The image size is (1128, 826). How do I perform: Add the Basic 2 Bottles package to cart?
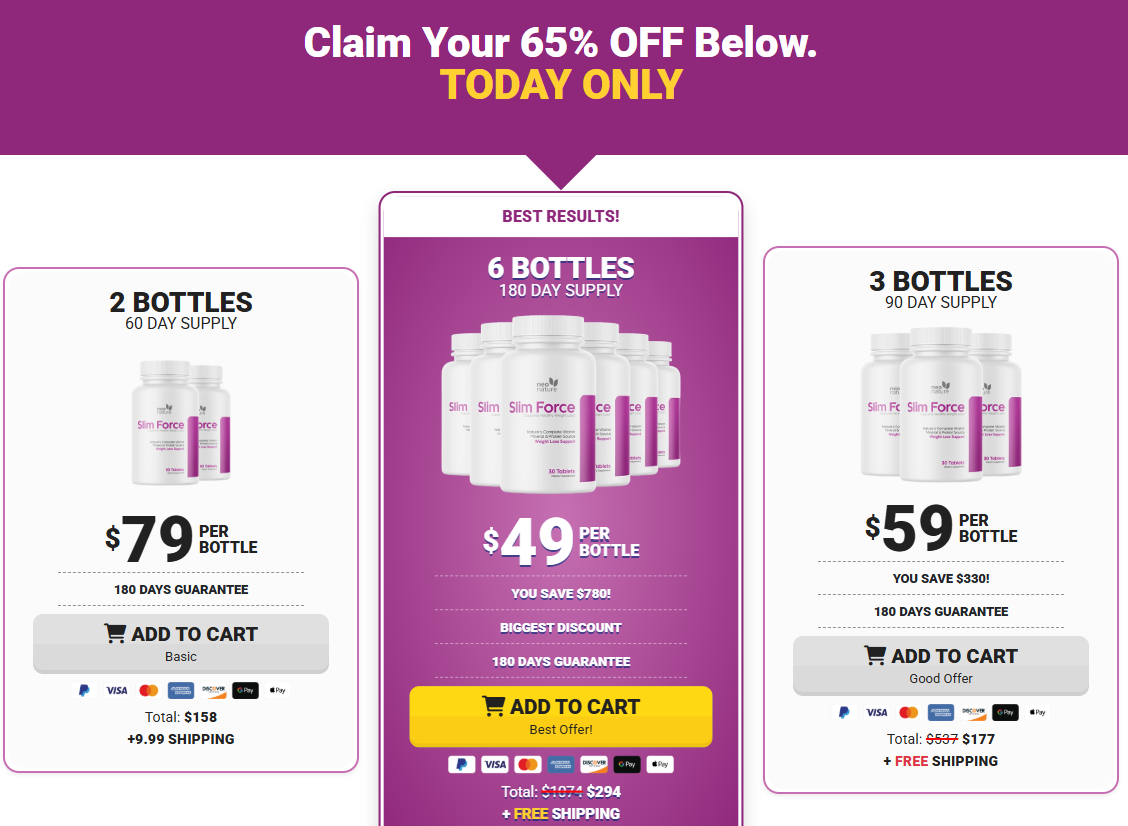pos(181,643)
